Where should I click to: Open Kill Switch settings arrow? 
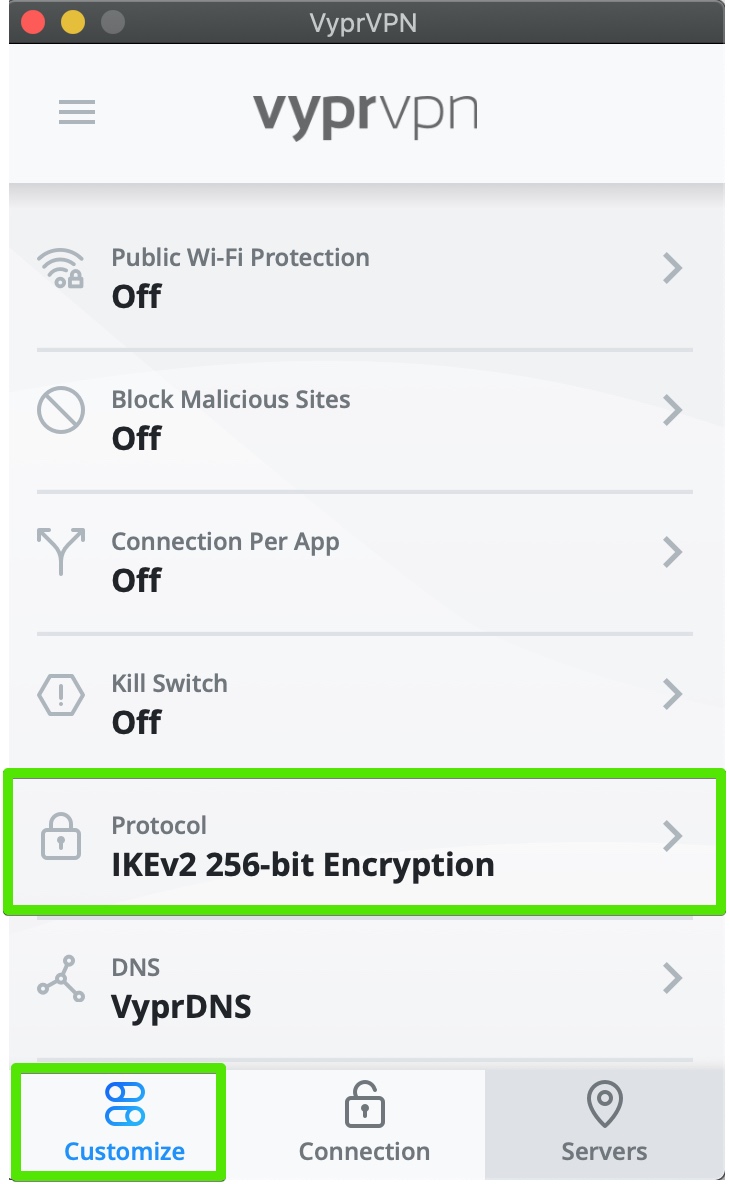[673, 693]
